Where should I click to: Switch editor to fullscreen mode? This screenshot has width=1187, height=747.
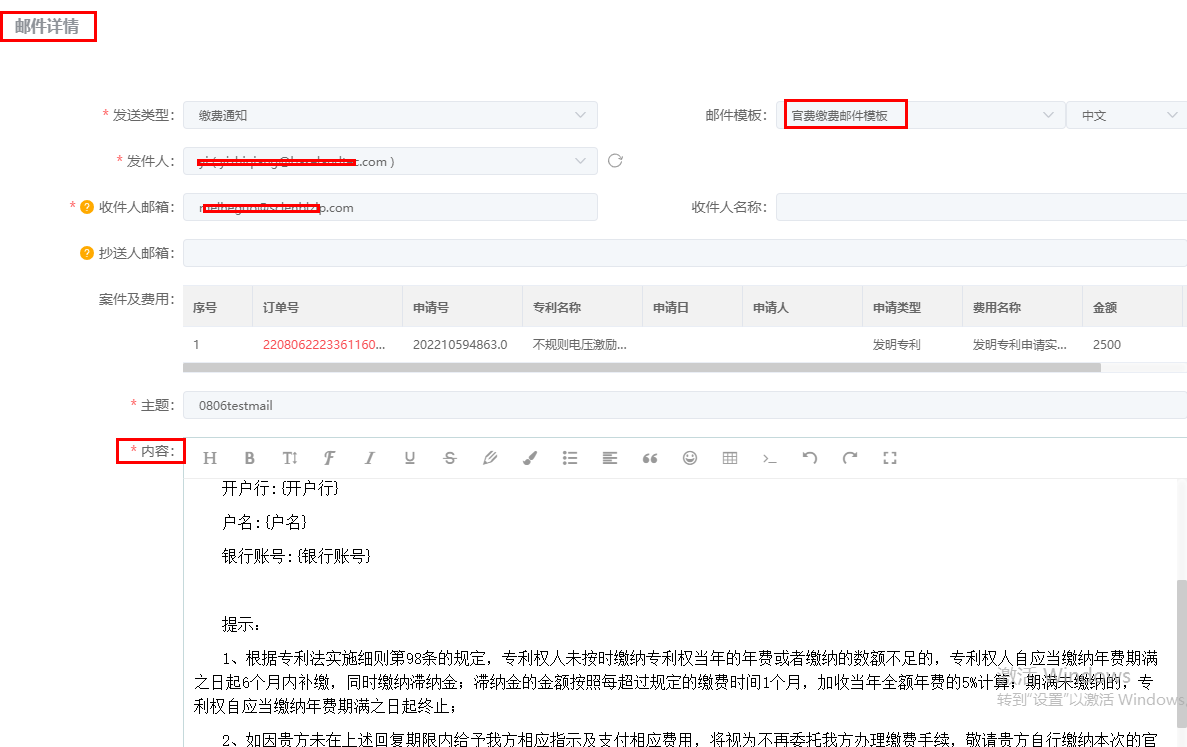(x=890, y=458)
